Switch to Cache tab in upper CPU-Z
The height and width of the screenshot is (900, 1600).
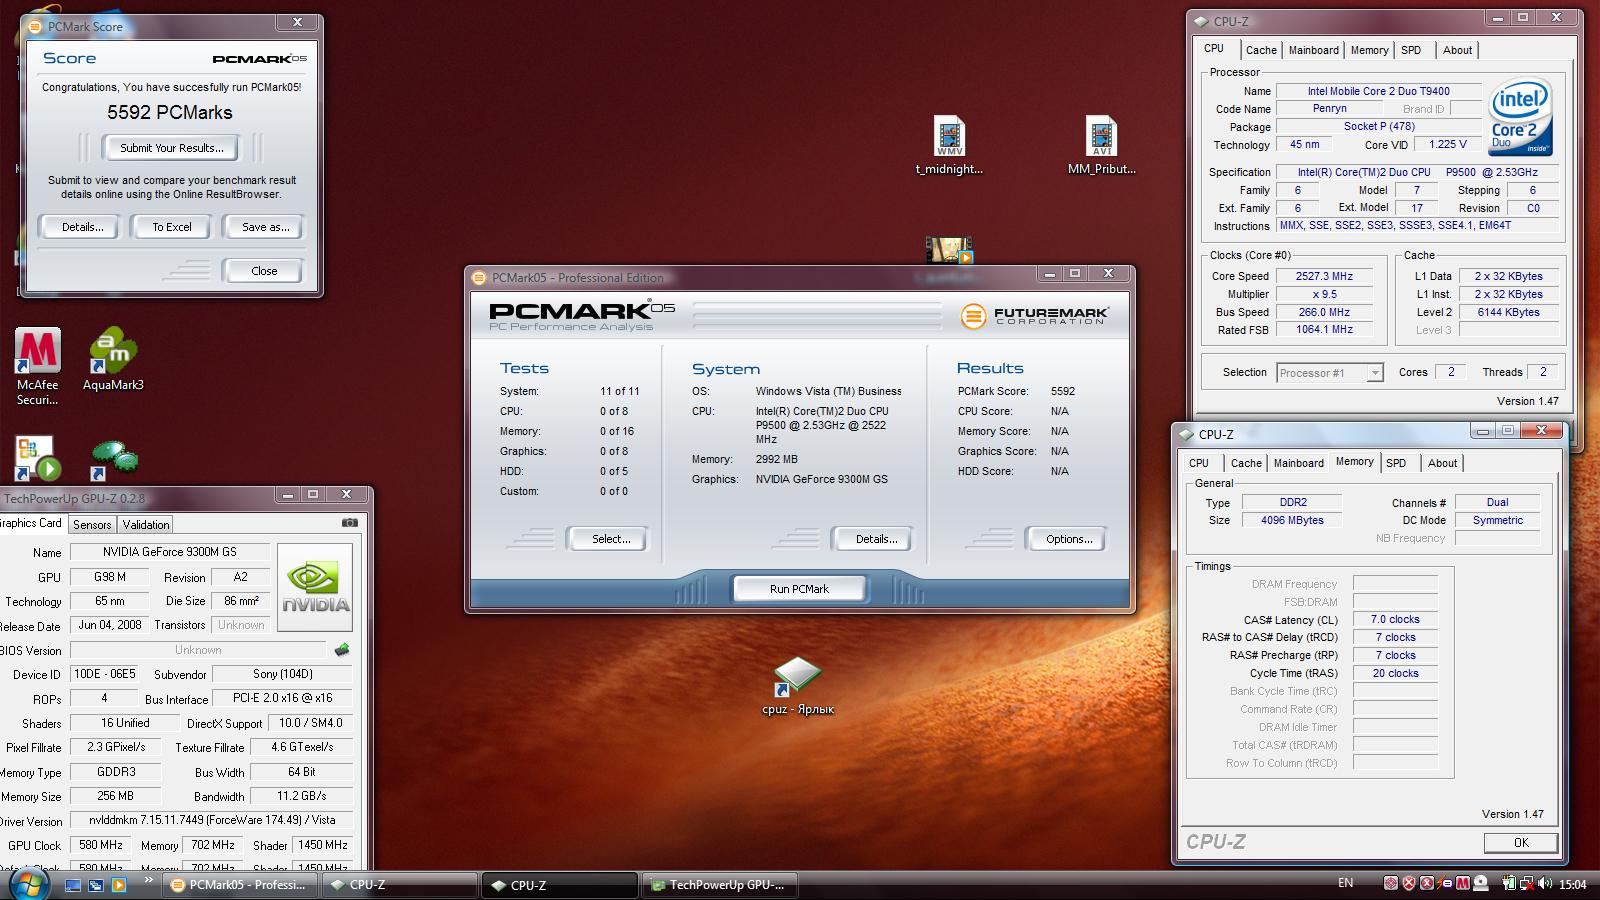pos(1261,50)
